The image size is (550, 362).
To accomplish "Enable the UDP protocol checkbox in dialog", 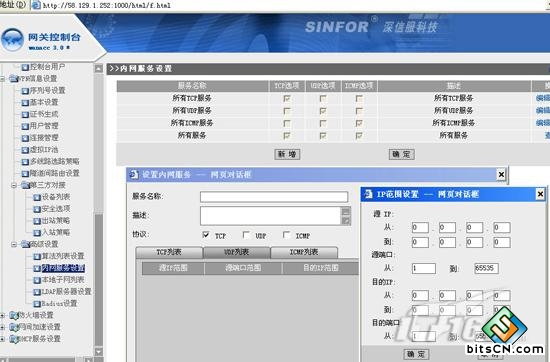I will tap(246, 235).
